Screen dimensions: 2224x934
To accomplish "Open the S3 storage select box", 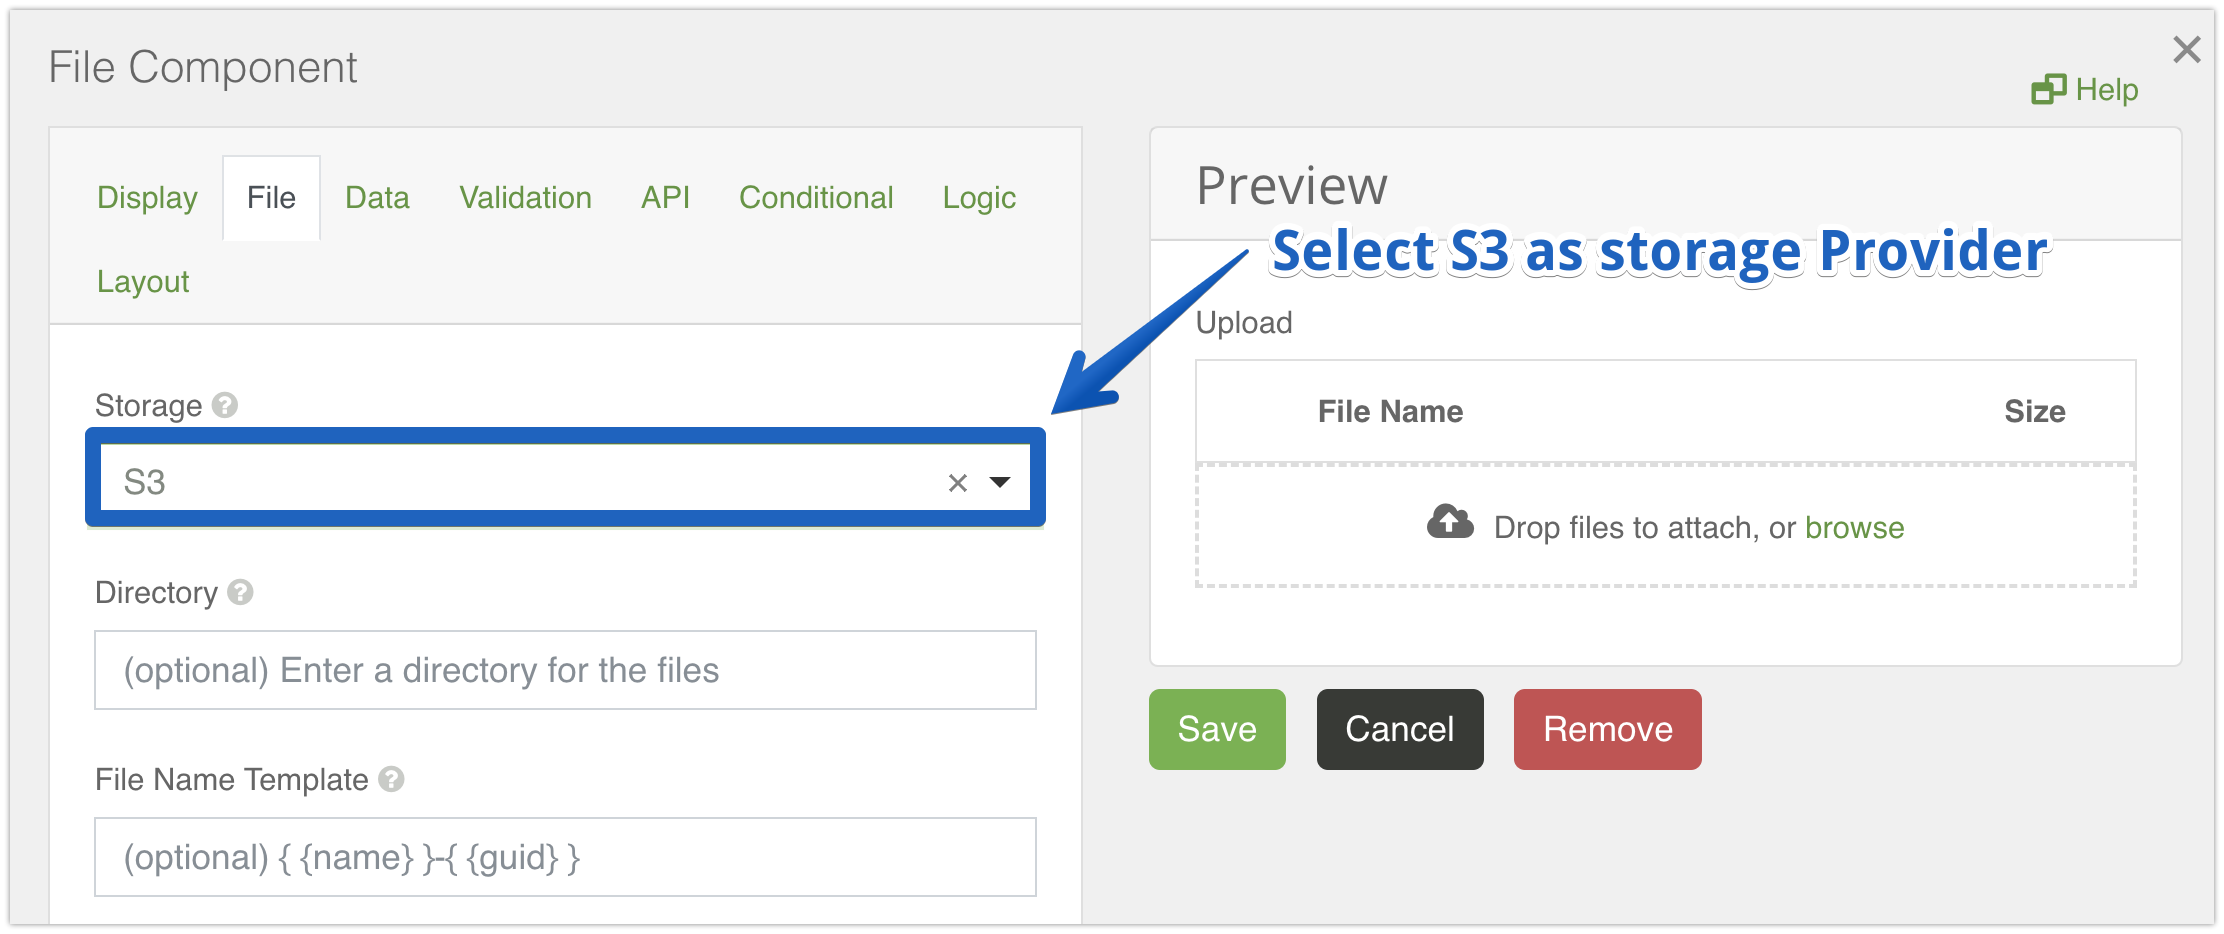I will tap(520, 482).
